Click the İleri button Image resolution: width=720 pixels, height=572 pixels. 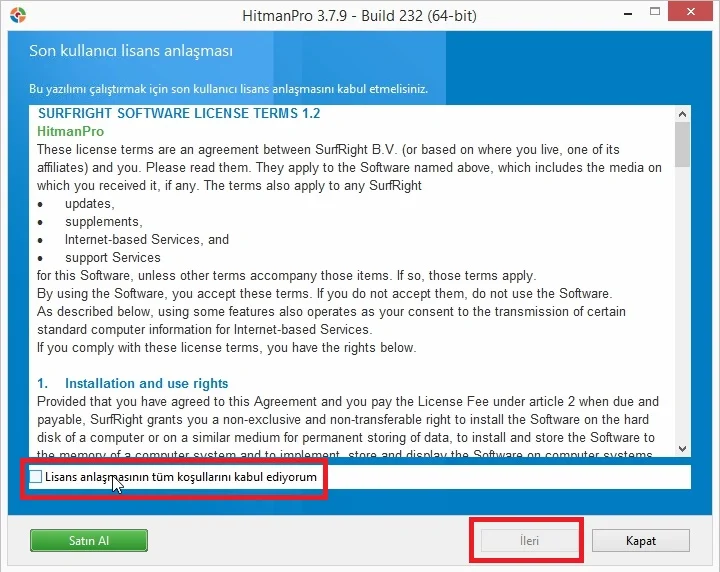(529, 540)
